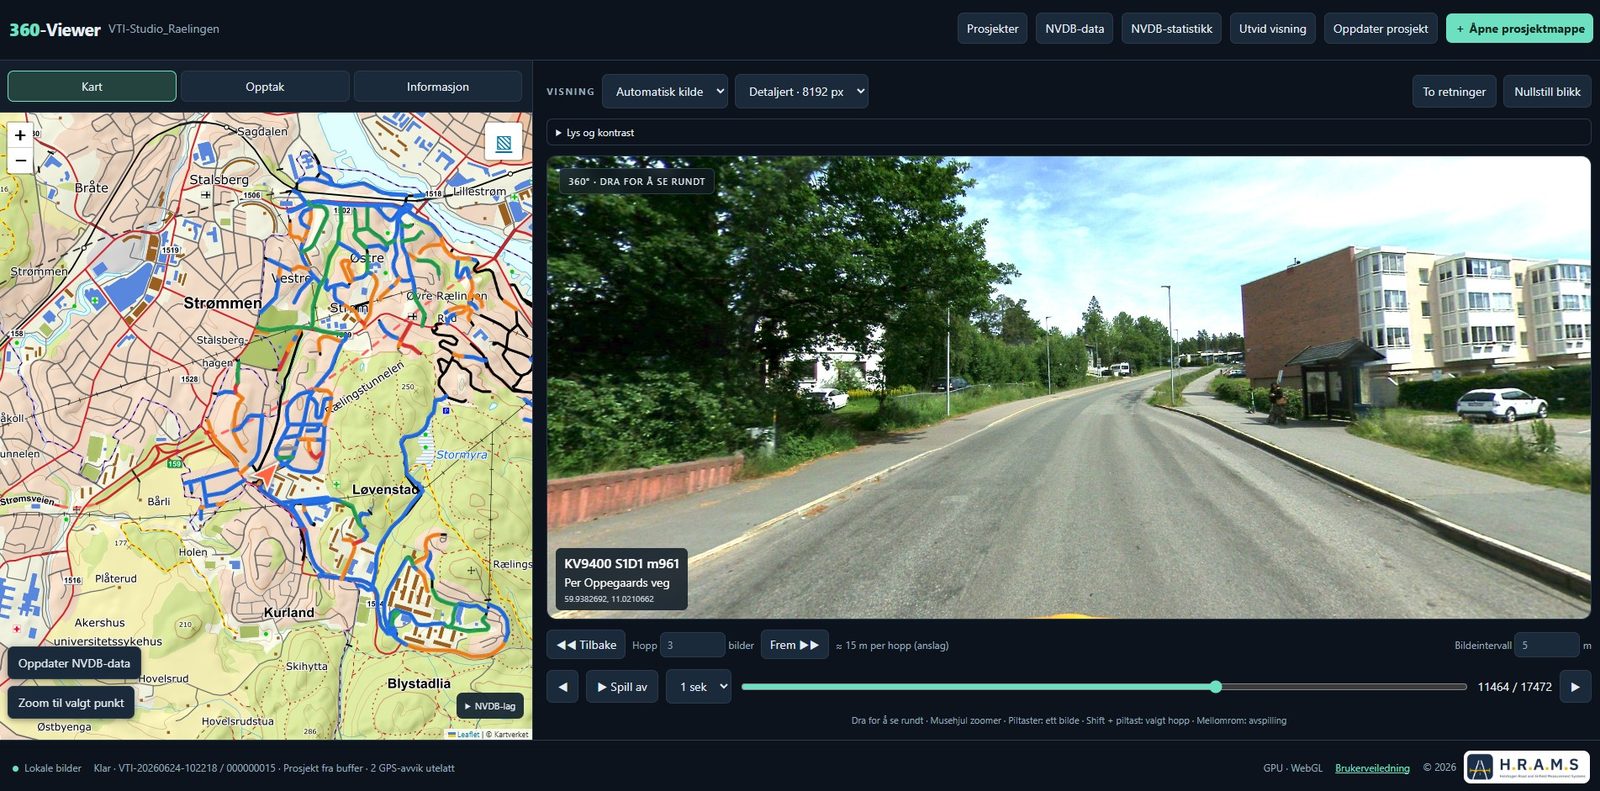Click the 360° panorama image view
1600x791 pixels.
(1068, 387)
